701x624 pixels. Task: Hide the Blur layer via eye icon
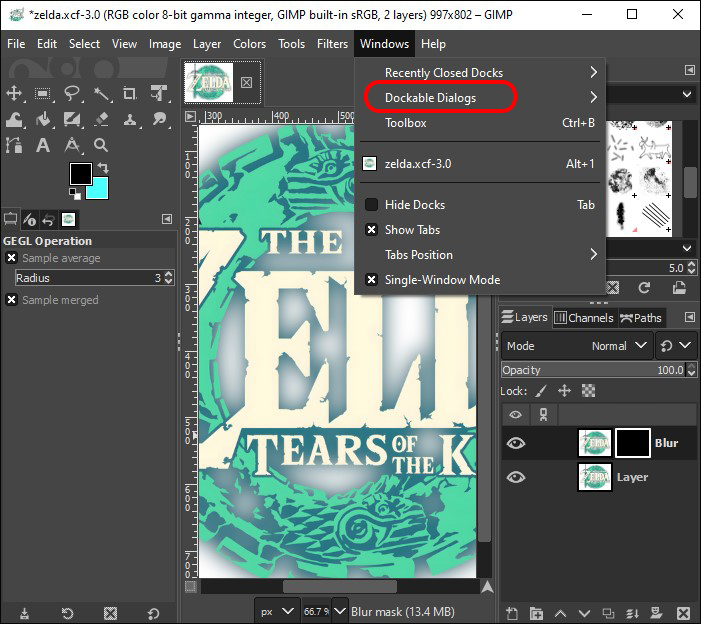pos(516,444)
